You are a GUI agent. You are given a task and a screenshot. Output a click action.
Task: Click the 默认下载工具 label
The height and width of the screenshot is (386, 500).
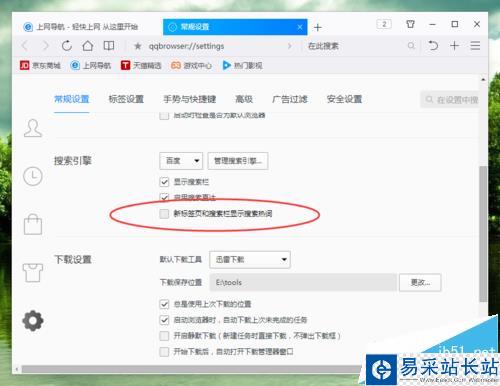(x=181, y=260)
